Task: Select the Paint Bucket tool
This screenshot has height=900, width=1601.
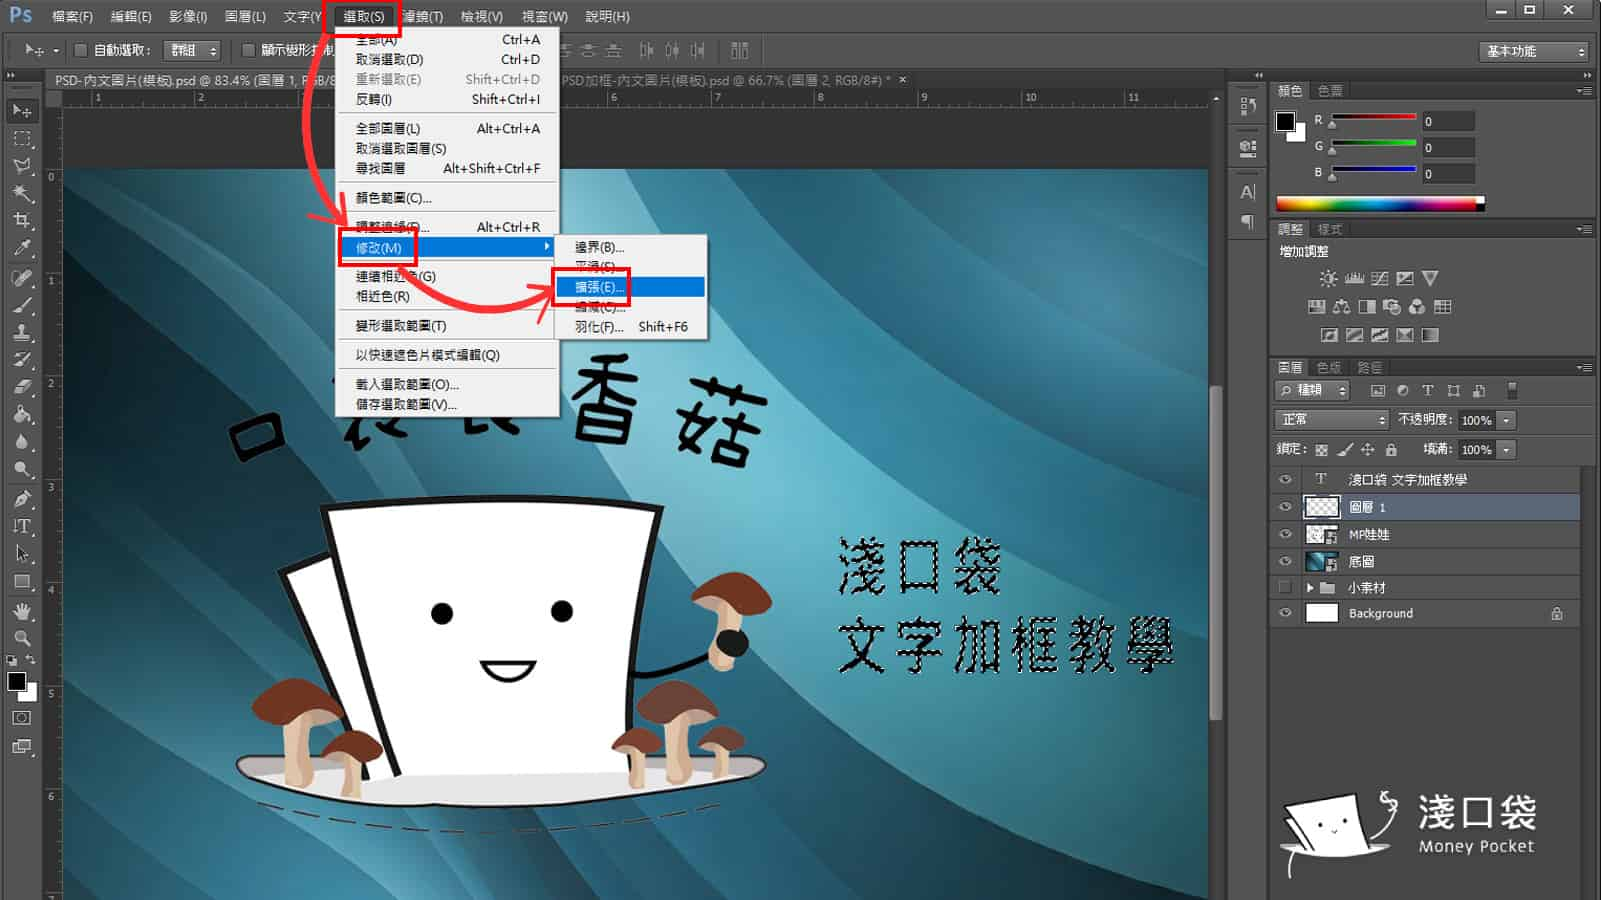Action: pyautogui.click(x=22, y=415)
